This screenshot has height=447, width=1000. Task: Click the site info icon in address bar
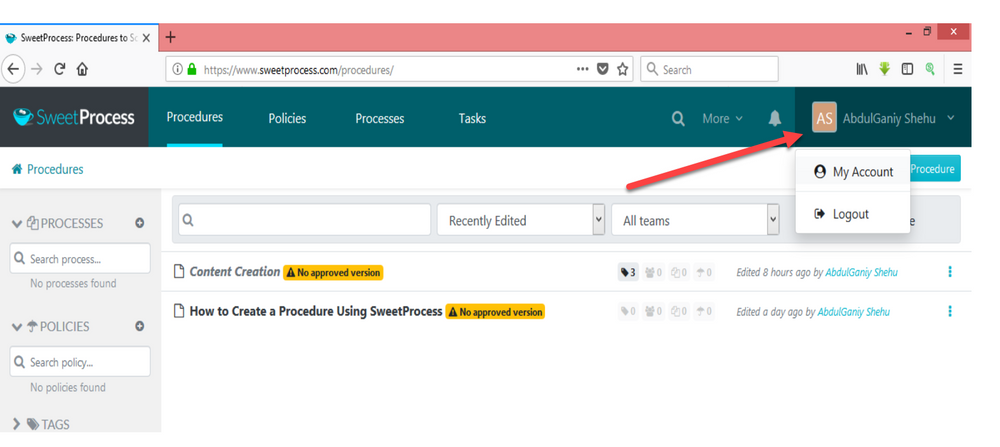tap(177, 70)
